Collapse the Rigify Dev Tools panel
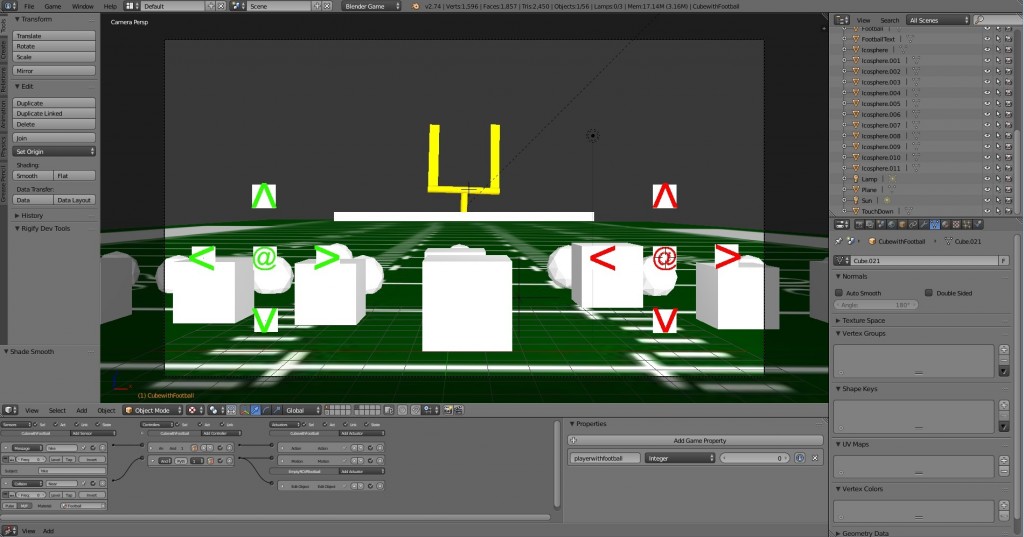The height and width of the screenshot is (537, 1024). [18, 229]
